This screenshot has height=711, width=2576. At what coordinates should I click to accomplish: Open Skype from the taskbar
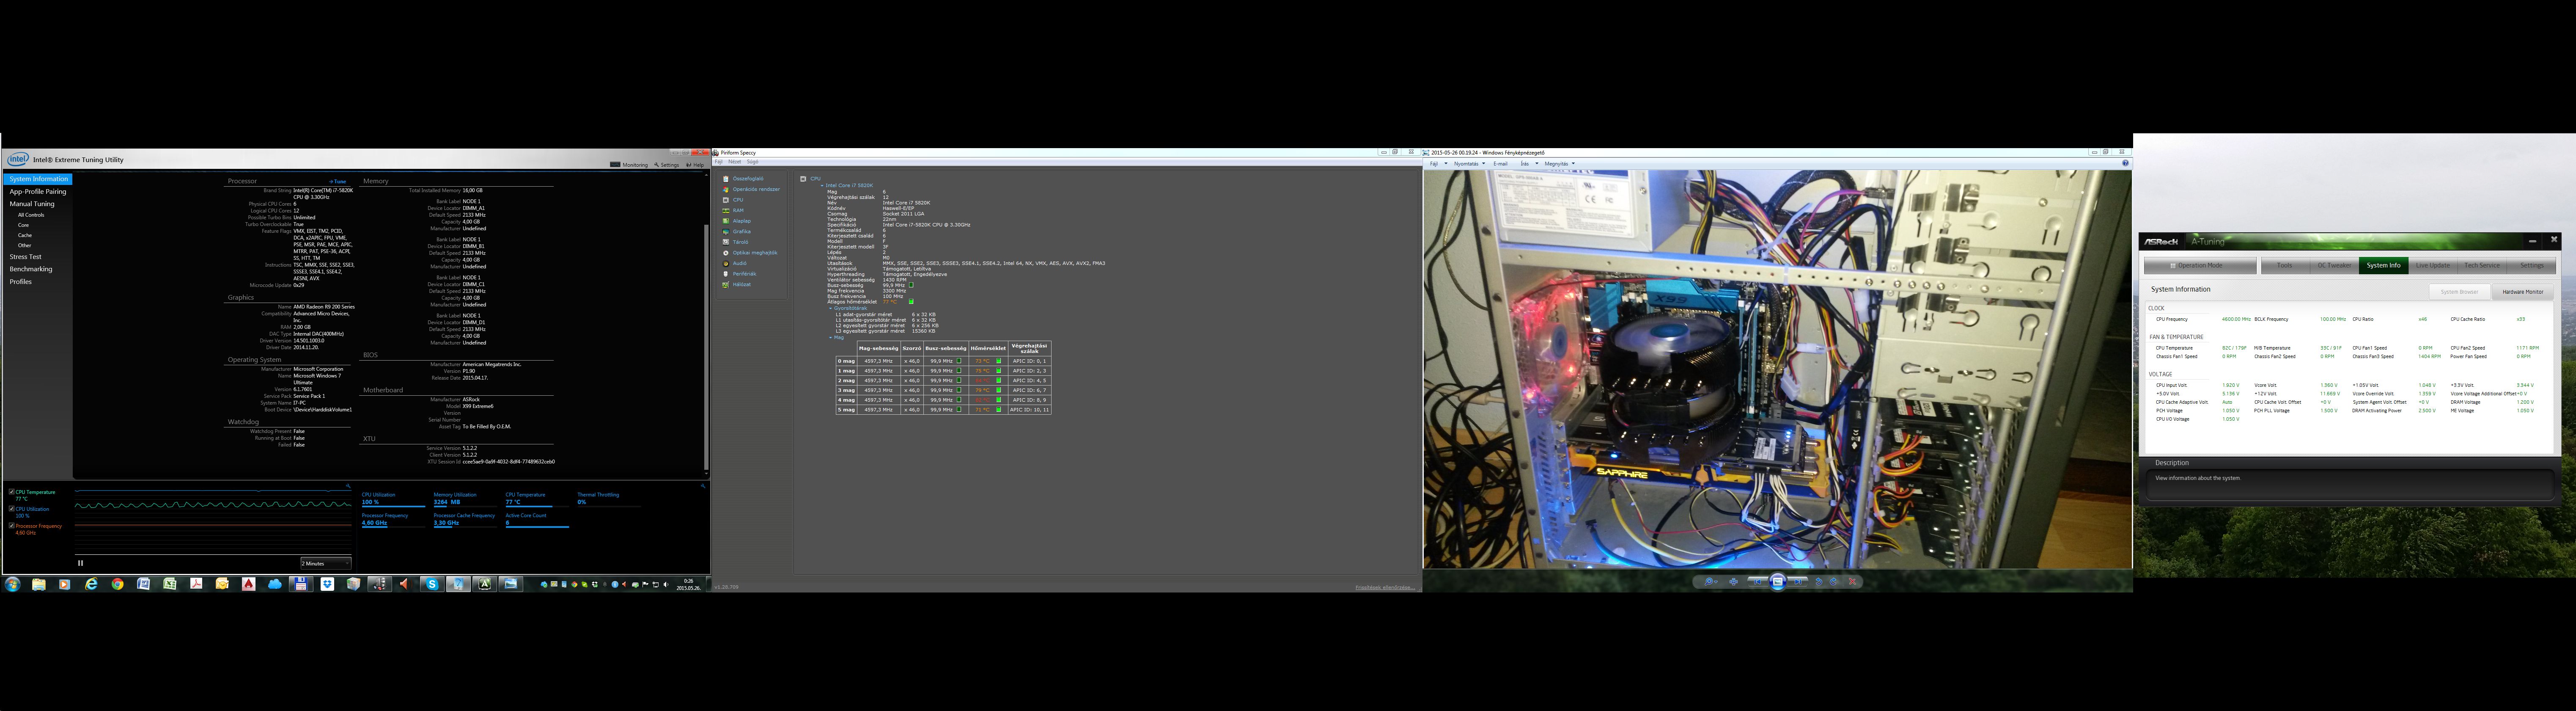432,584
